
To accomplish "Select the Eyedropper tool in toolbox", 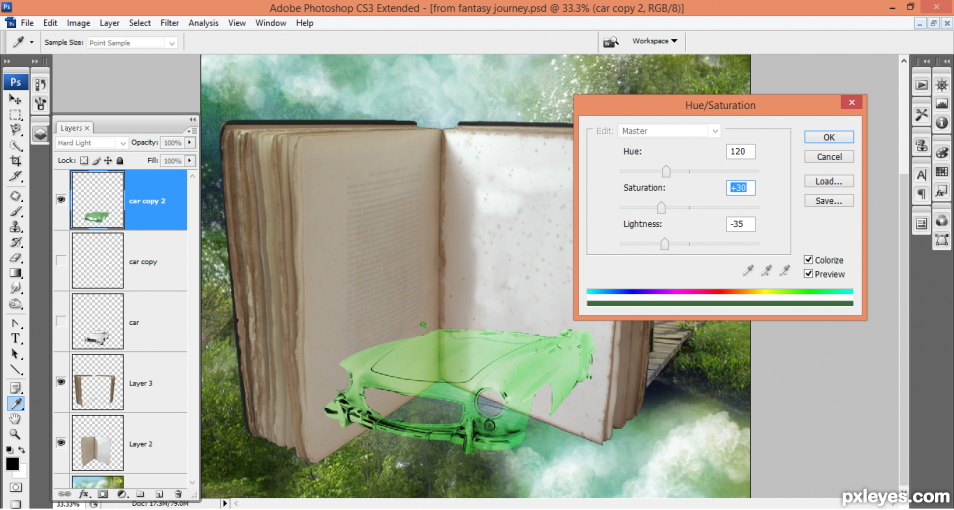I will coord(15,403).
